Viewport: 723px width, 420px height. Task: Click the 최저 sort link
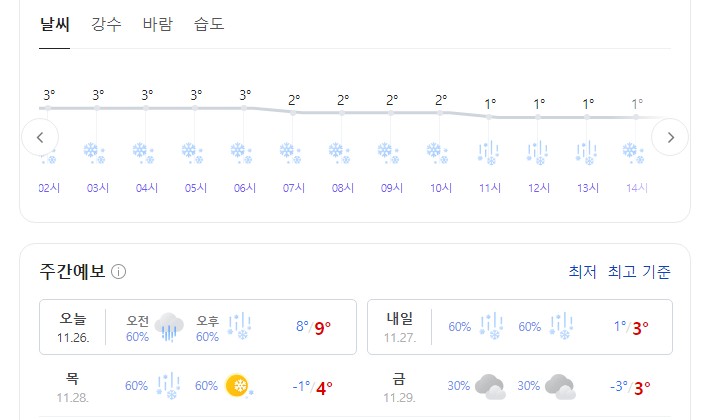tap(582, 272)
